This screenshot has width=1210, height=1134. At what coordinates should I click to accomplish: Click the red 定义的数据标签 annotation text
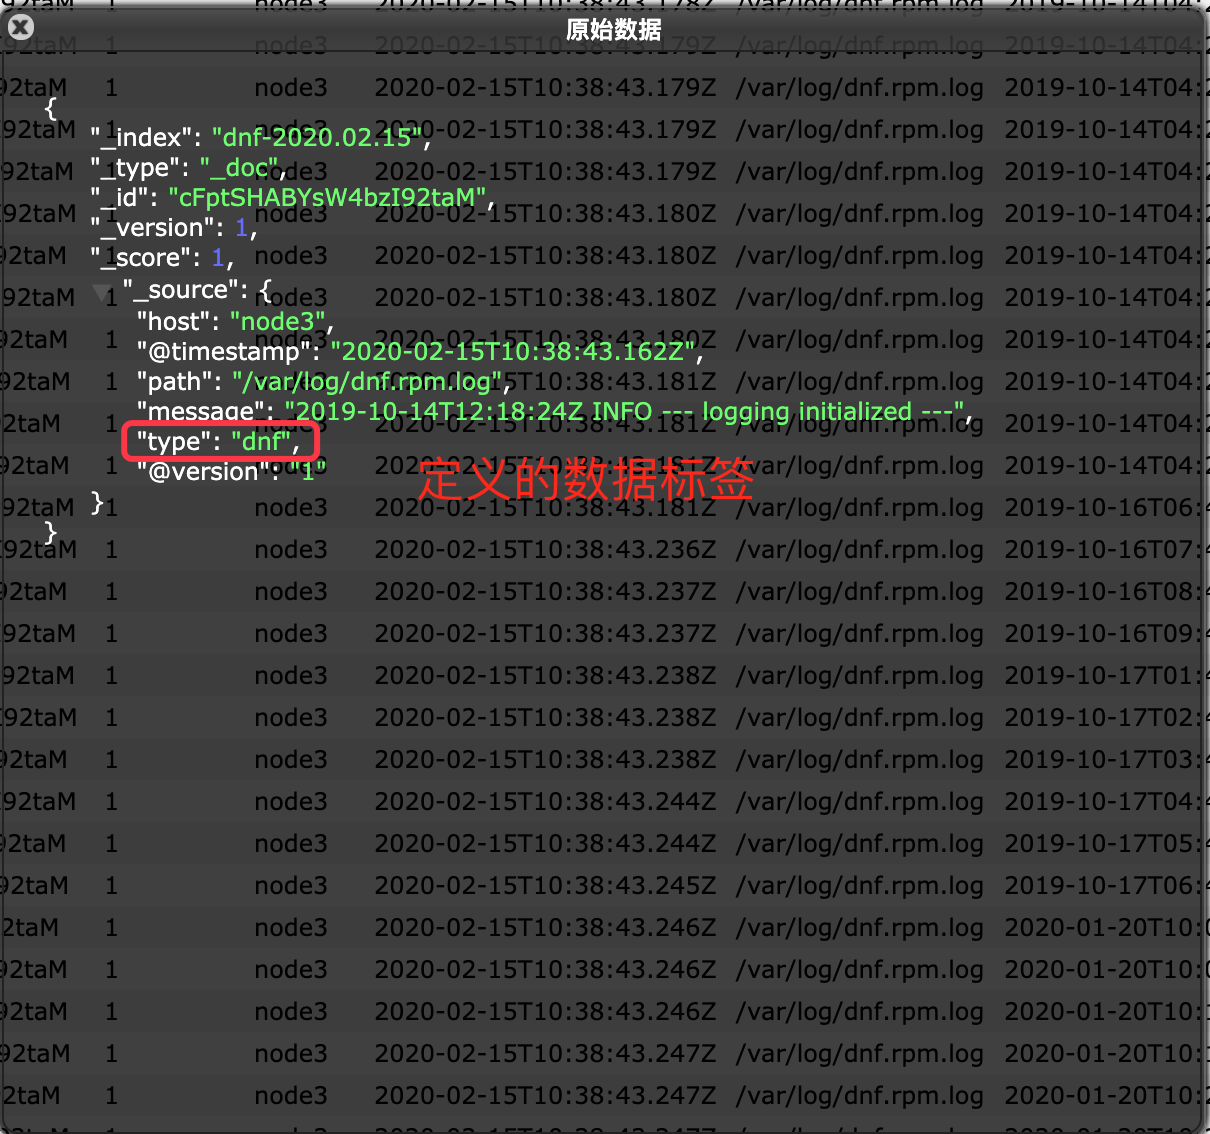click(x=585, y=480)
